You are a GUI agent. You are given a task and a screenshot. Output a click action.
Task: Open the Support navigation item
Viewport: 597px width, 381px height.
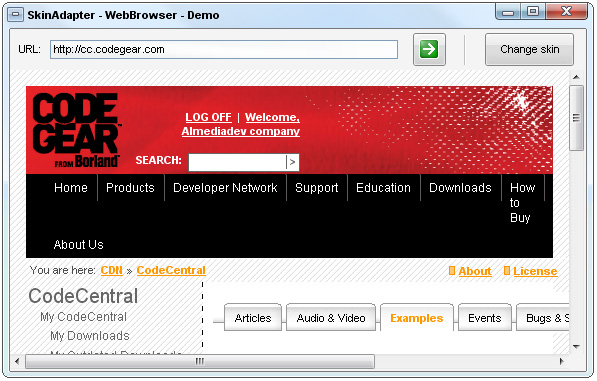tap(317, 188)
